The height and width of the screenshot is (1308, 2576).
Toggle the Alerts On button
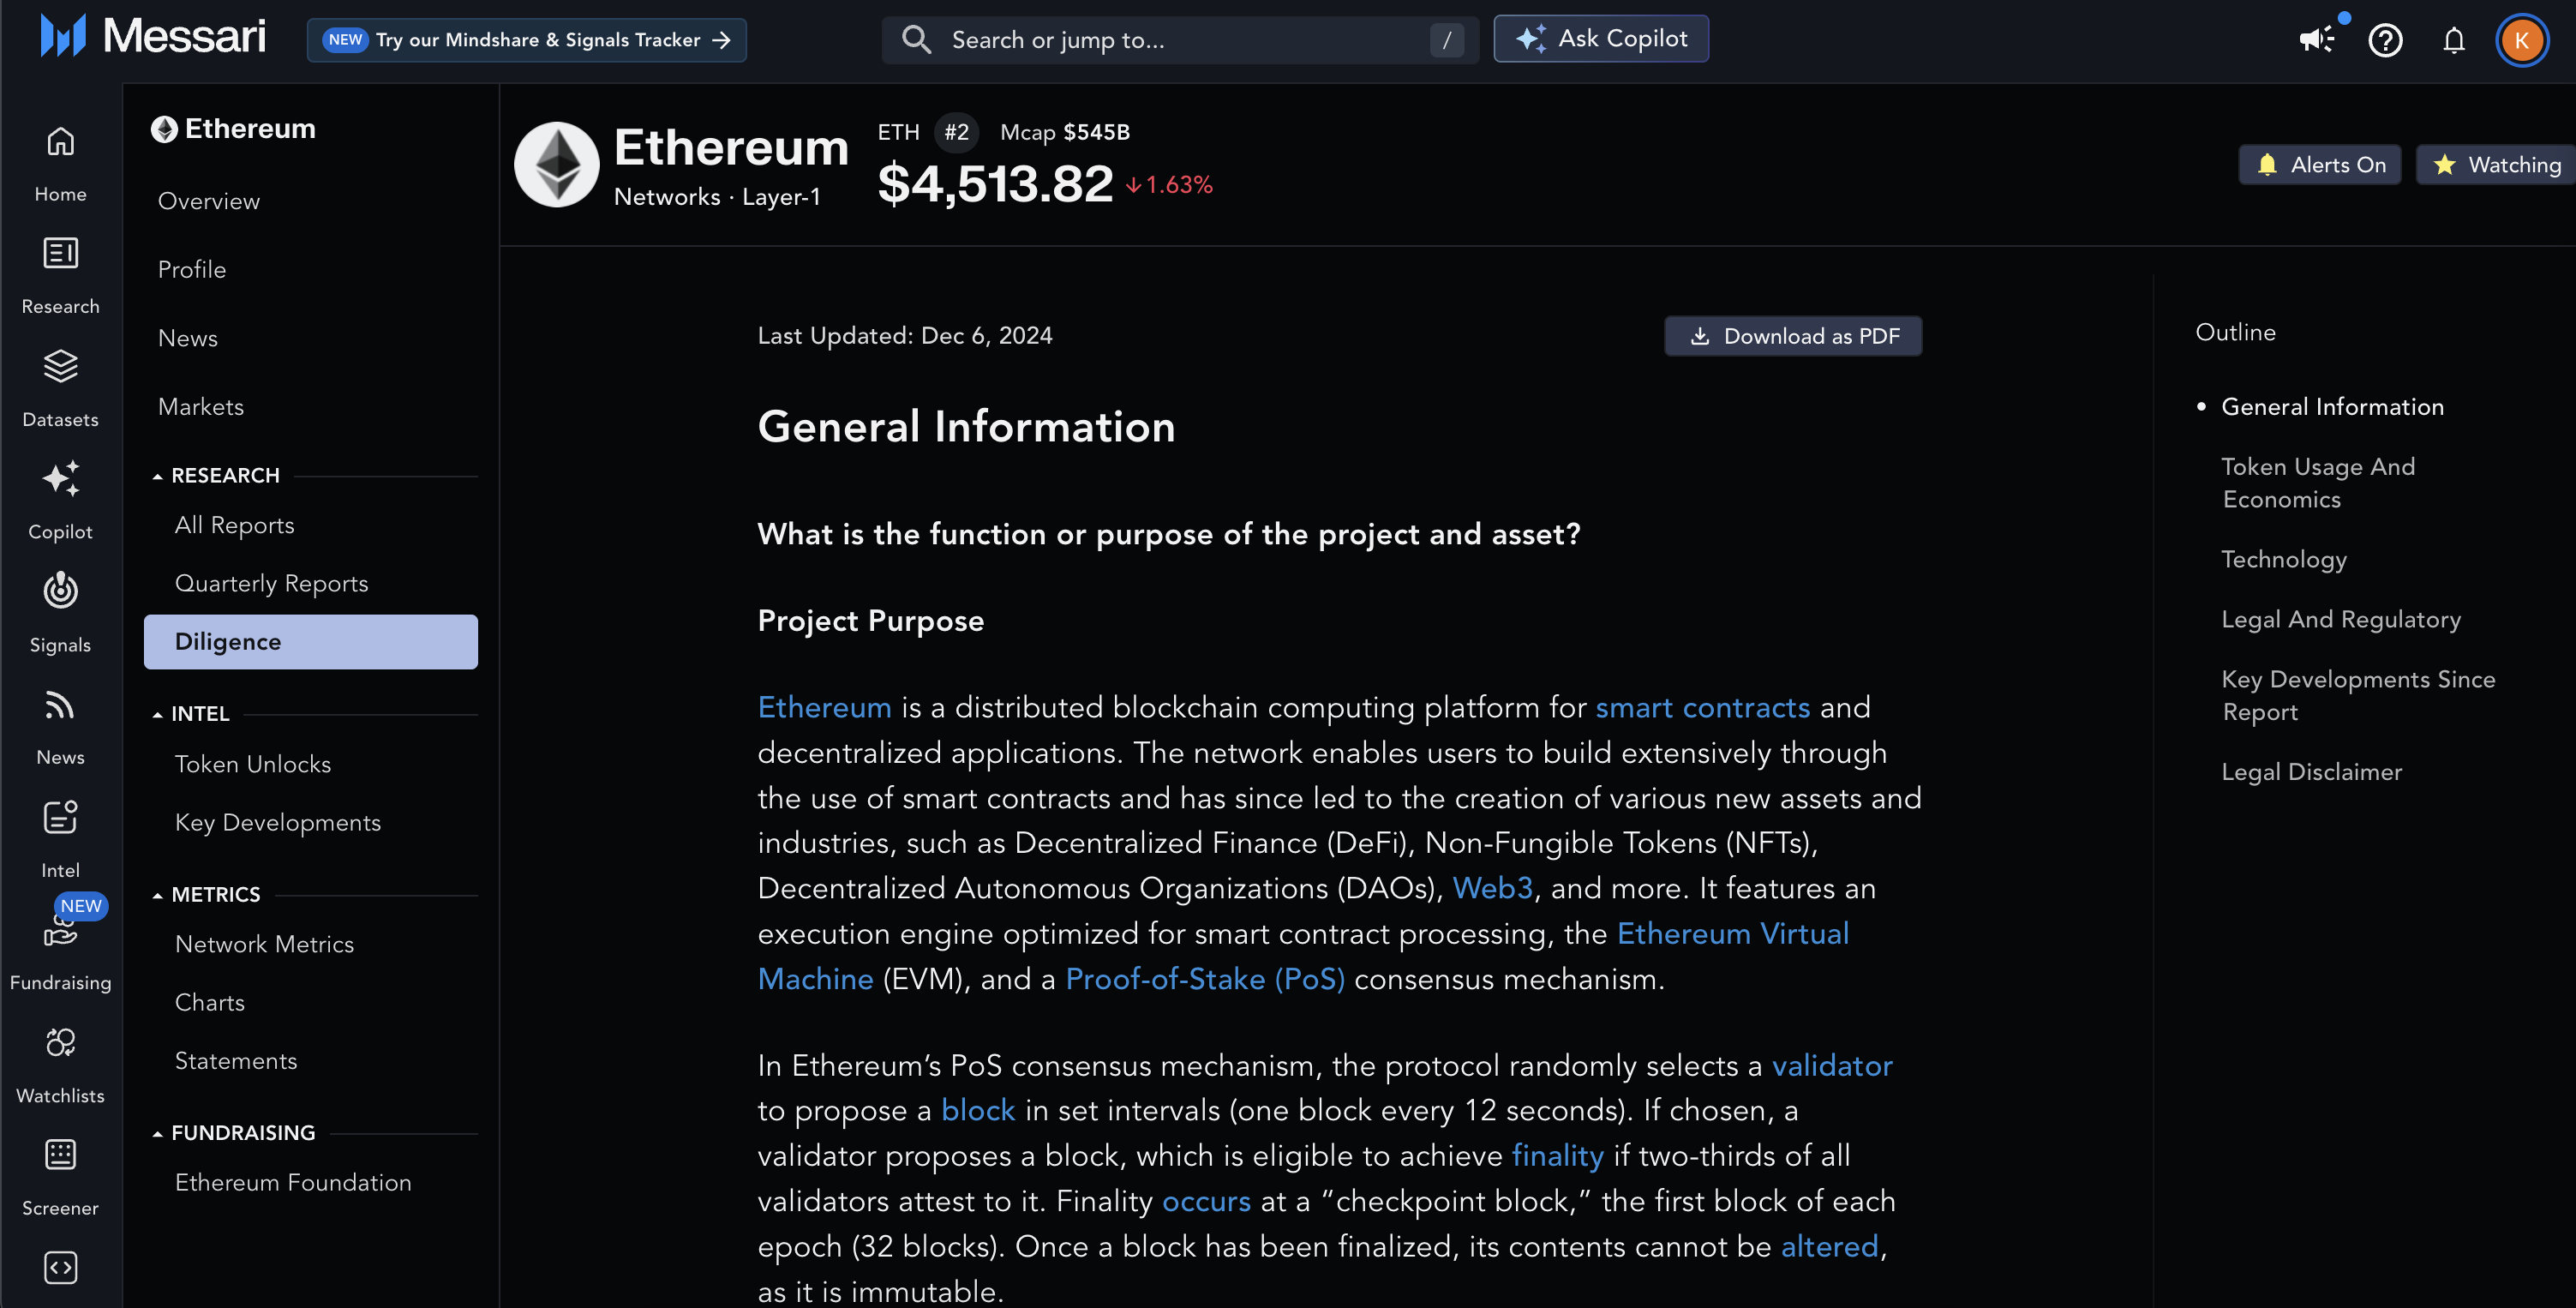click(x=2320, y=165)
